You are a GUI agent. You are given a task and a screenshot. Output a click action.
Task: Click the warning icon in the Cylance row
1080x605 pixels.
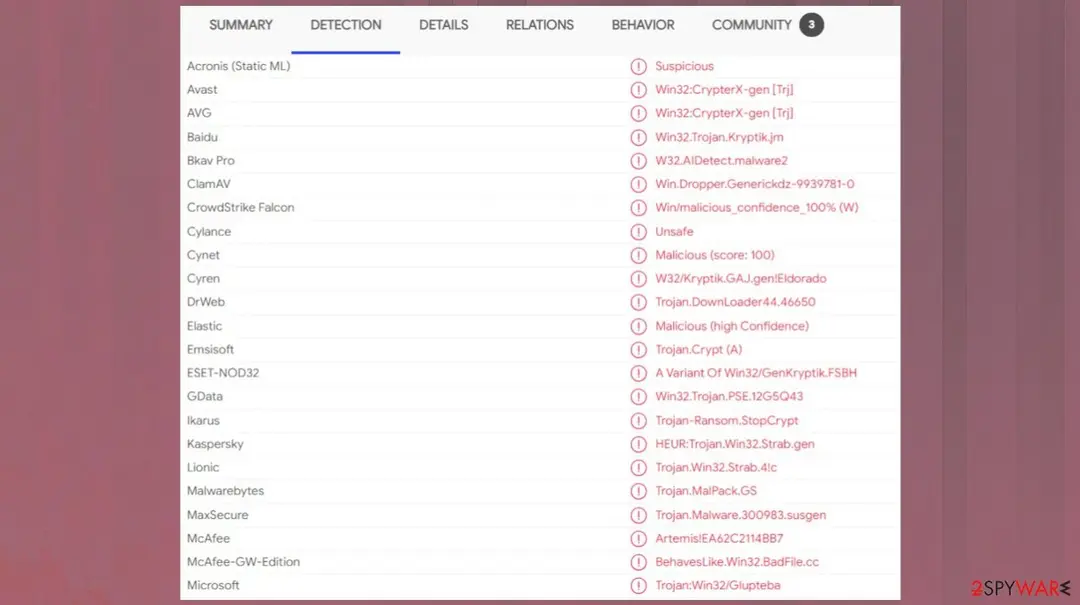[x=638, y=232]
